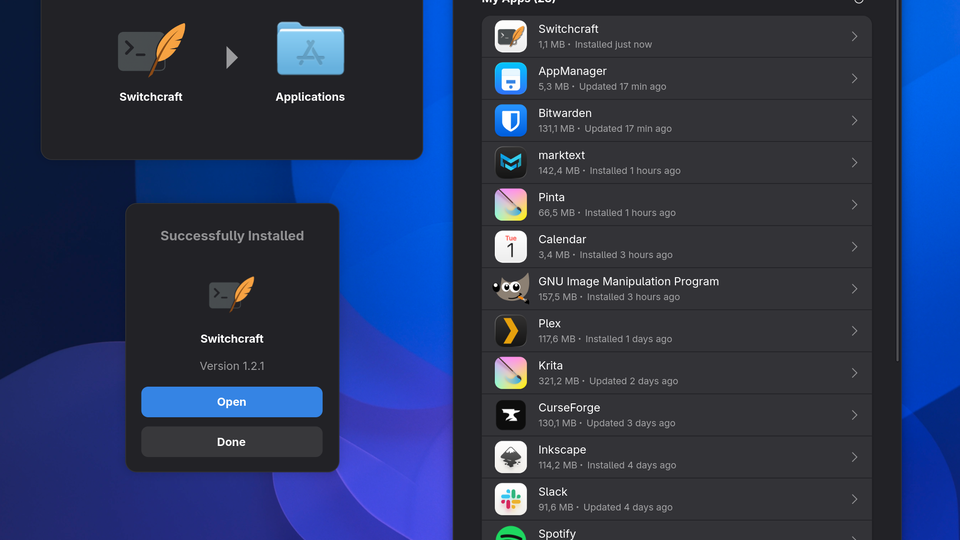
Task: Expand the CurseForge row chevron
Action: coord(854,415)
